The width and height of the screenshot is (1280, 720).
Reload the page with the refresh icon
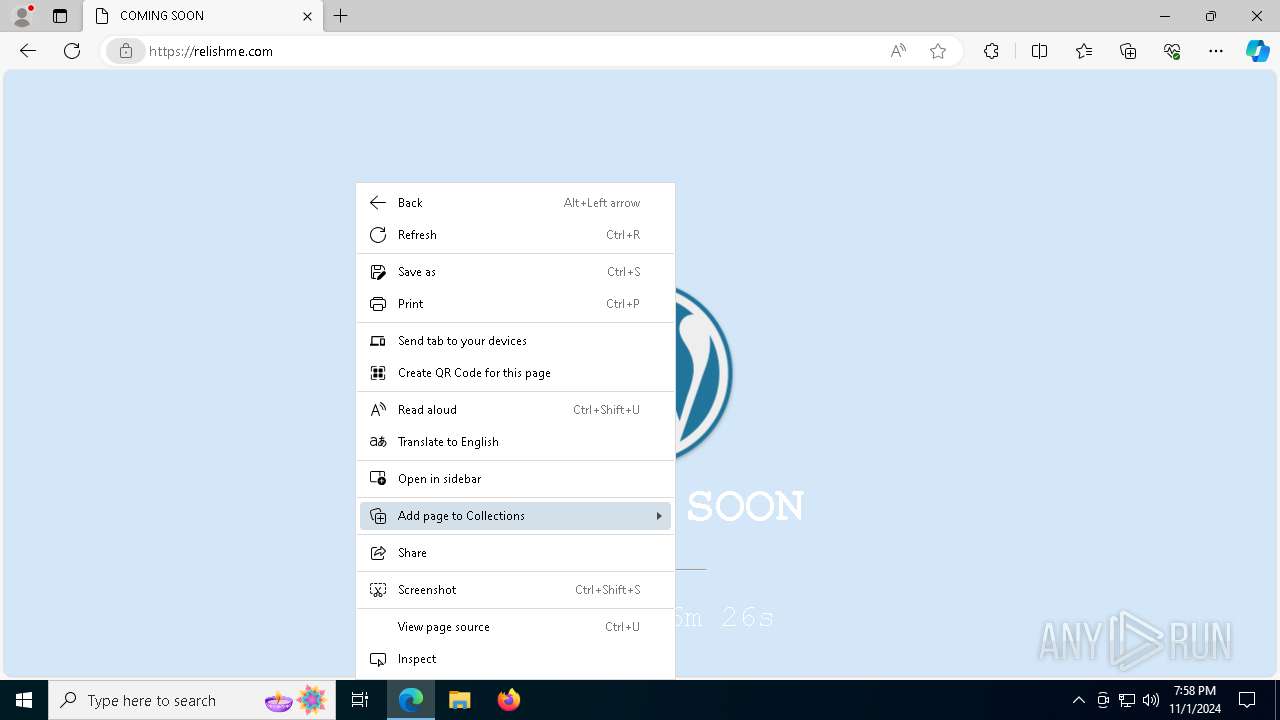coord(72,51)
